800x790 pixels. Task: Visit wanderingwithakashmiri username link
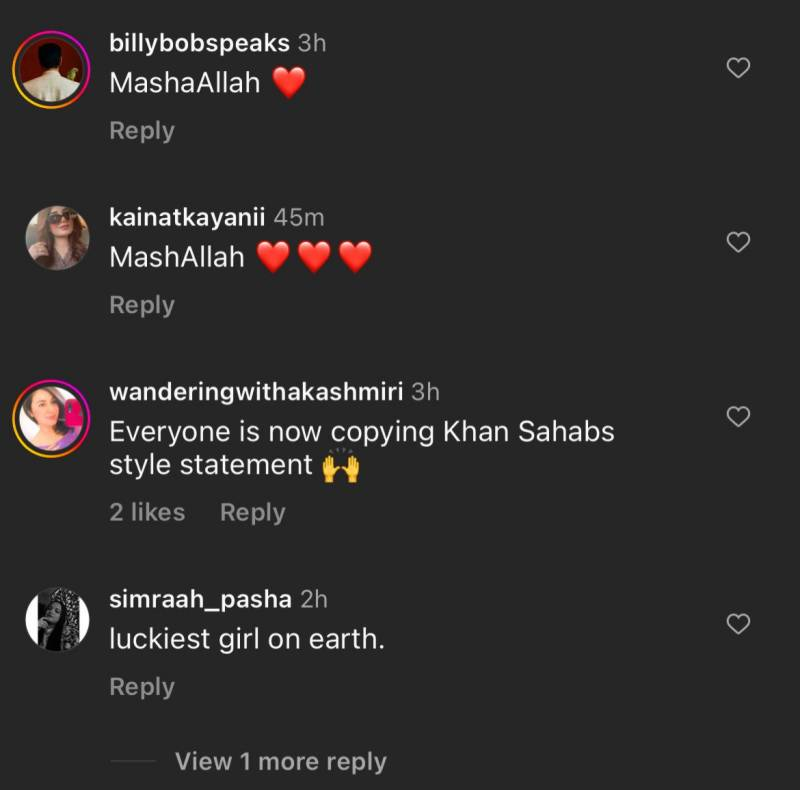point(256,392)
